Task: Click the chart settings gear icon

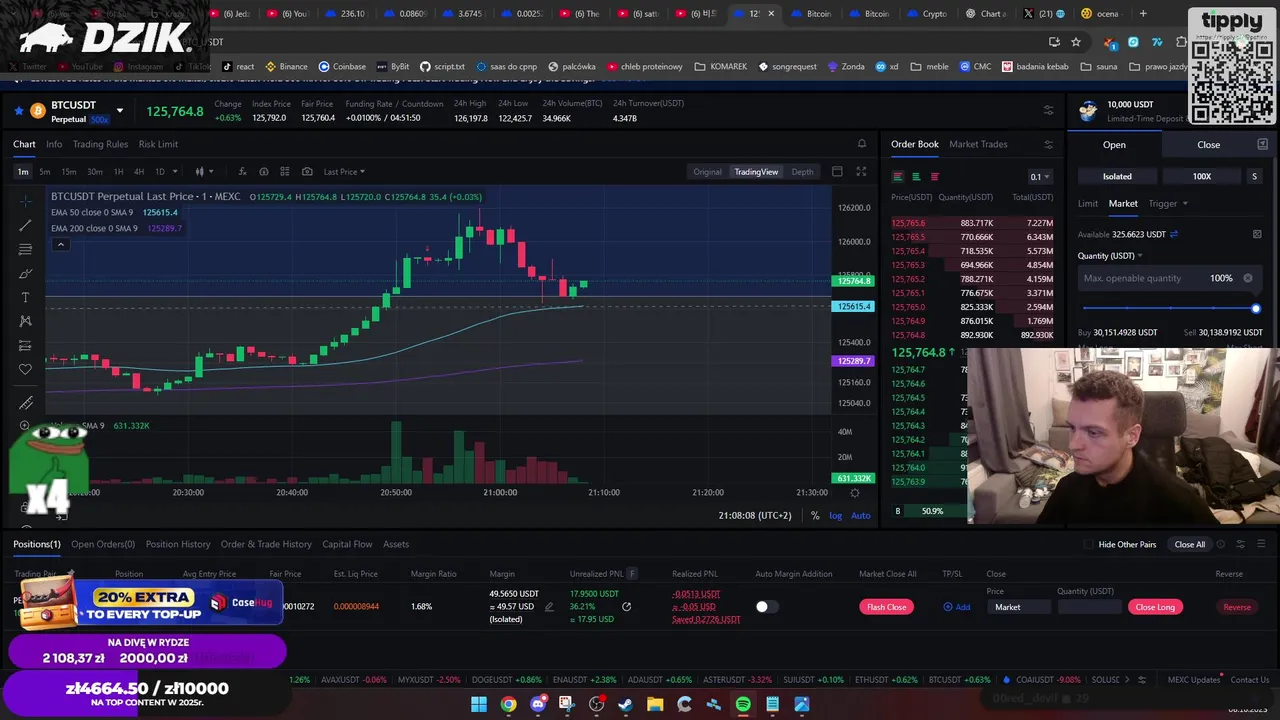Action: click(855, 493)
